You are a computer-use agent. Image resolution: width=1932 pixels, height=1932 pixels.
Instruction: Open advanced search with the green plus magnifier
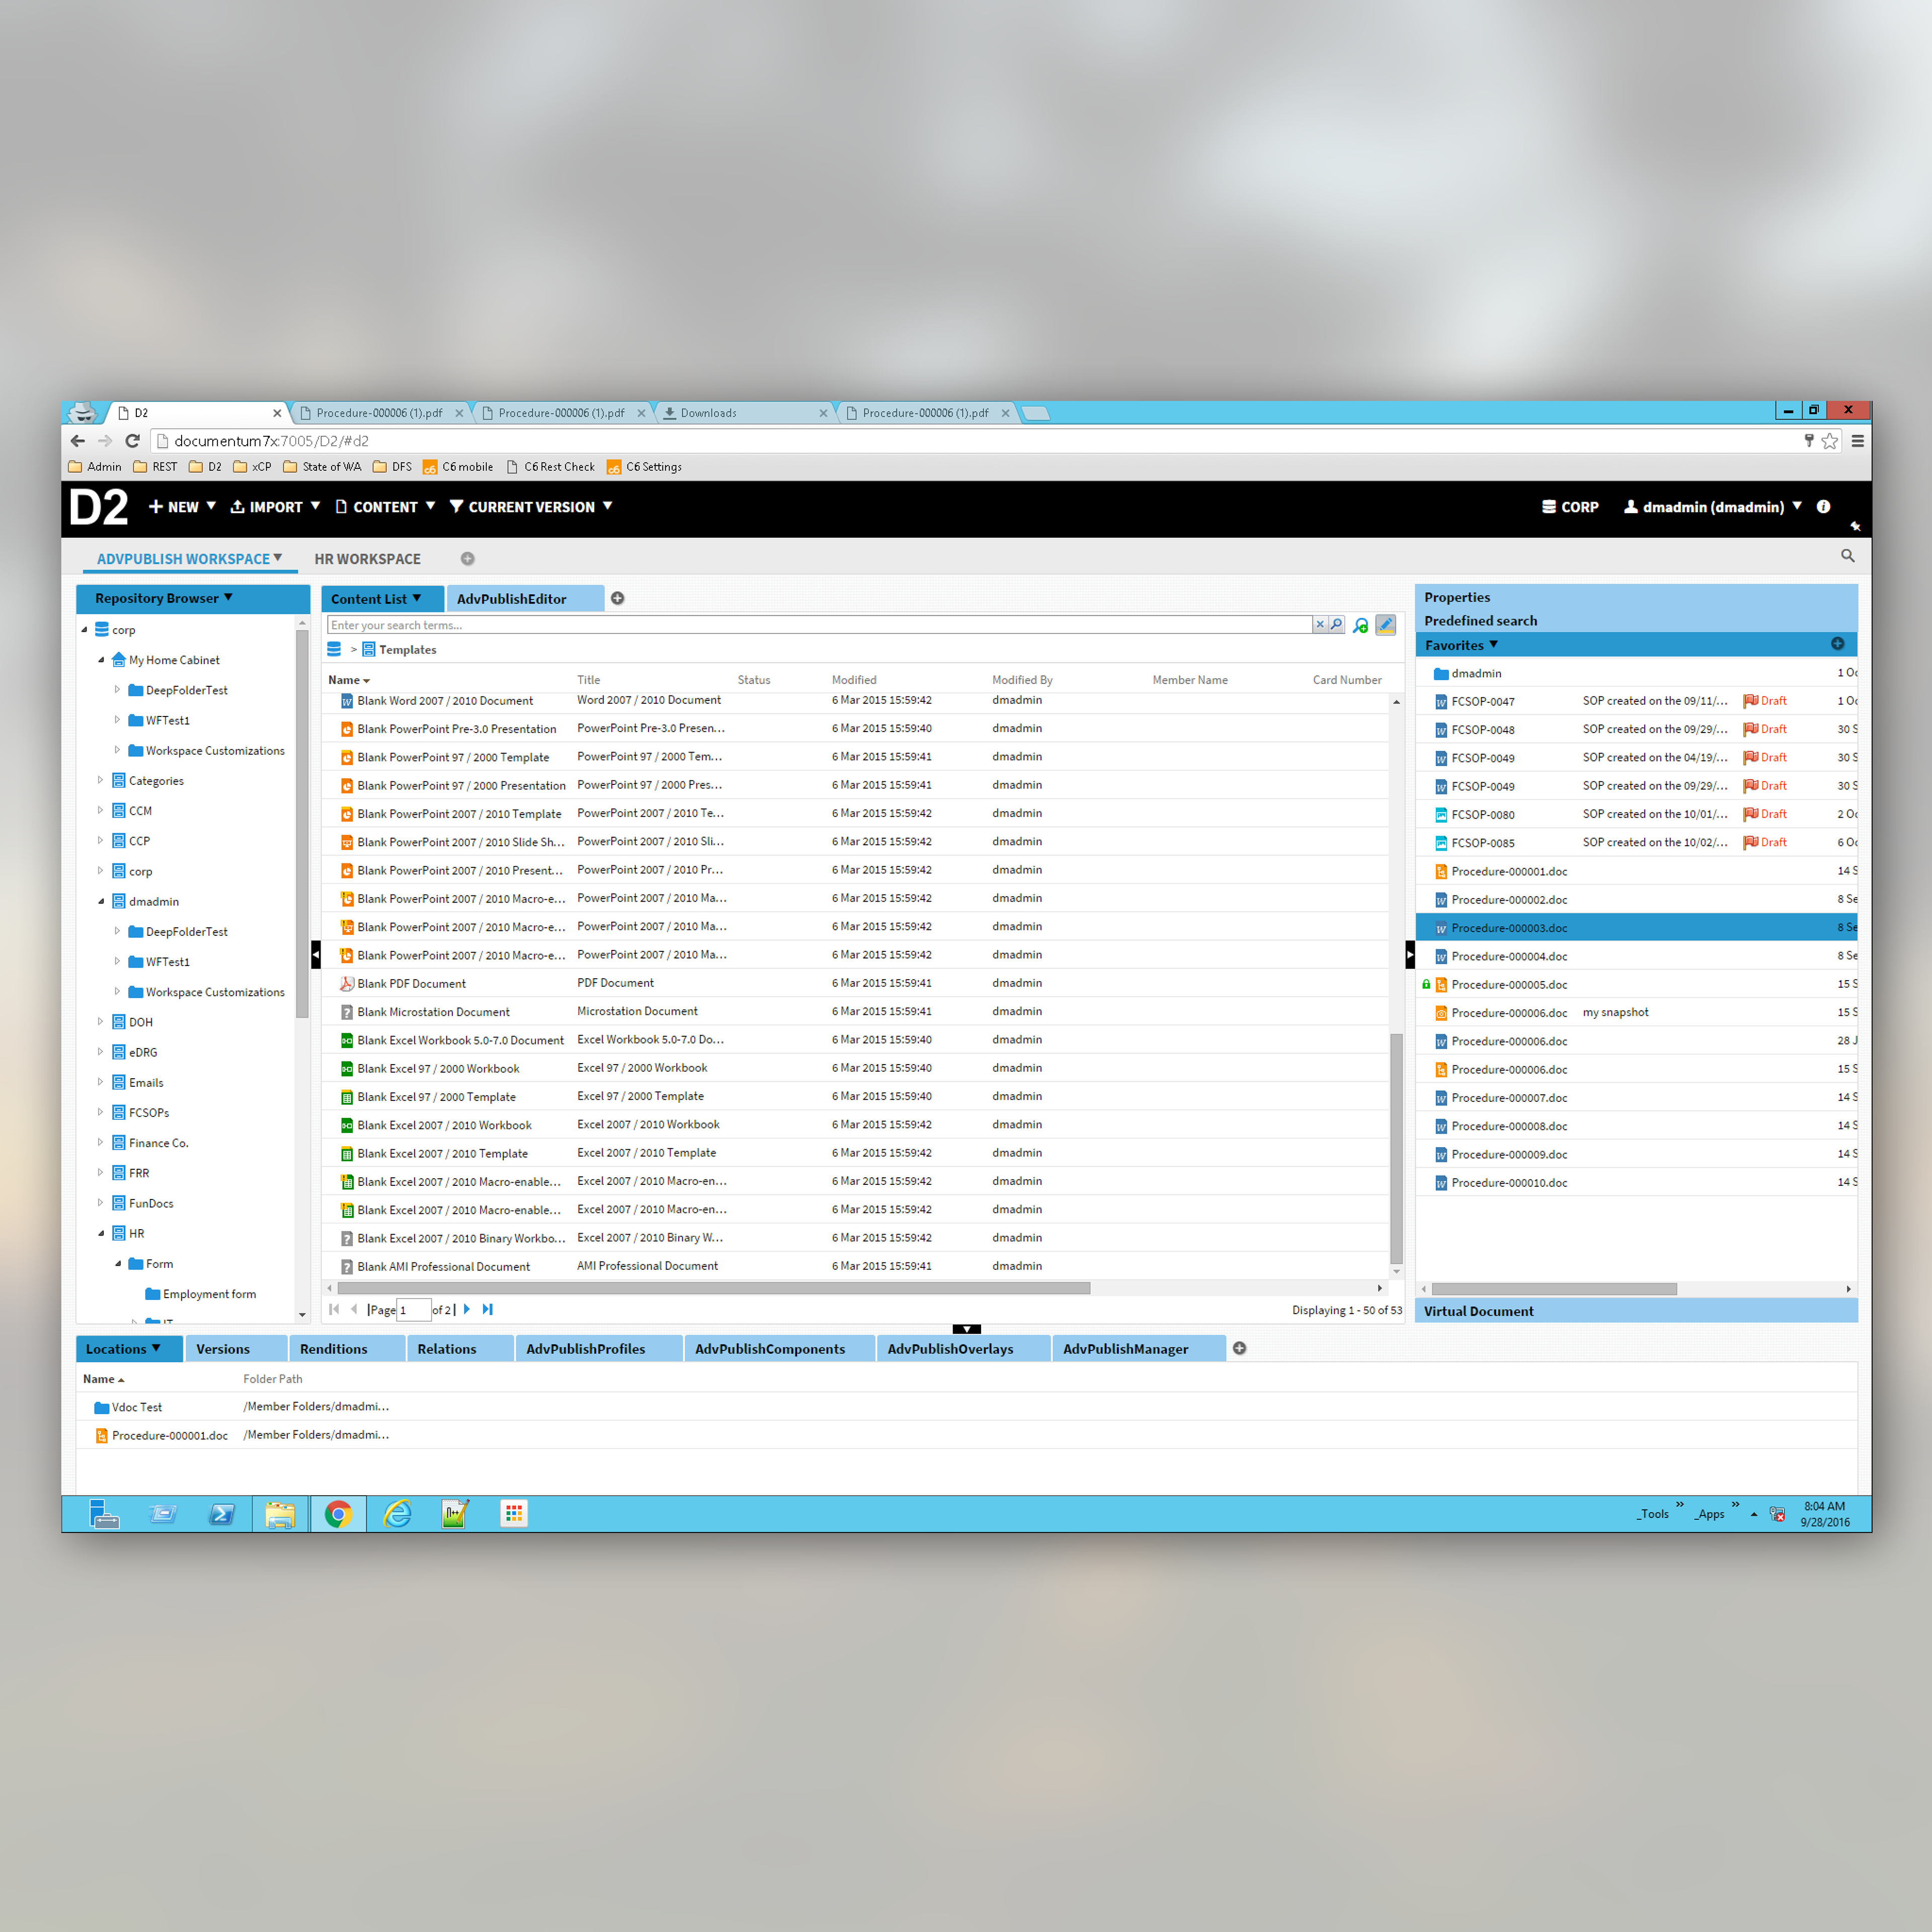[1360, 625]
